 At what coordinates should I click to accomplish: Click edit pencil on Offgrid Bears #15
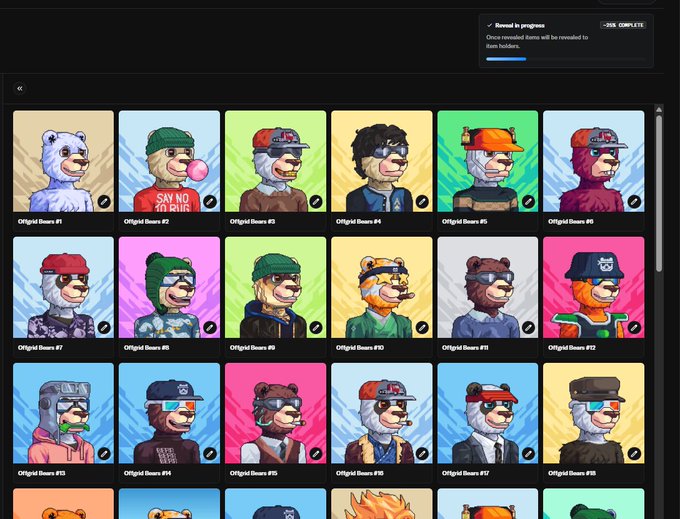pos(316,454)
